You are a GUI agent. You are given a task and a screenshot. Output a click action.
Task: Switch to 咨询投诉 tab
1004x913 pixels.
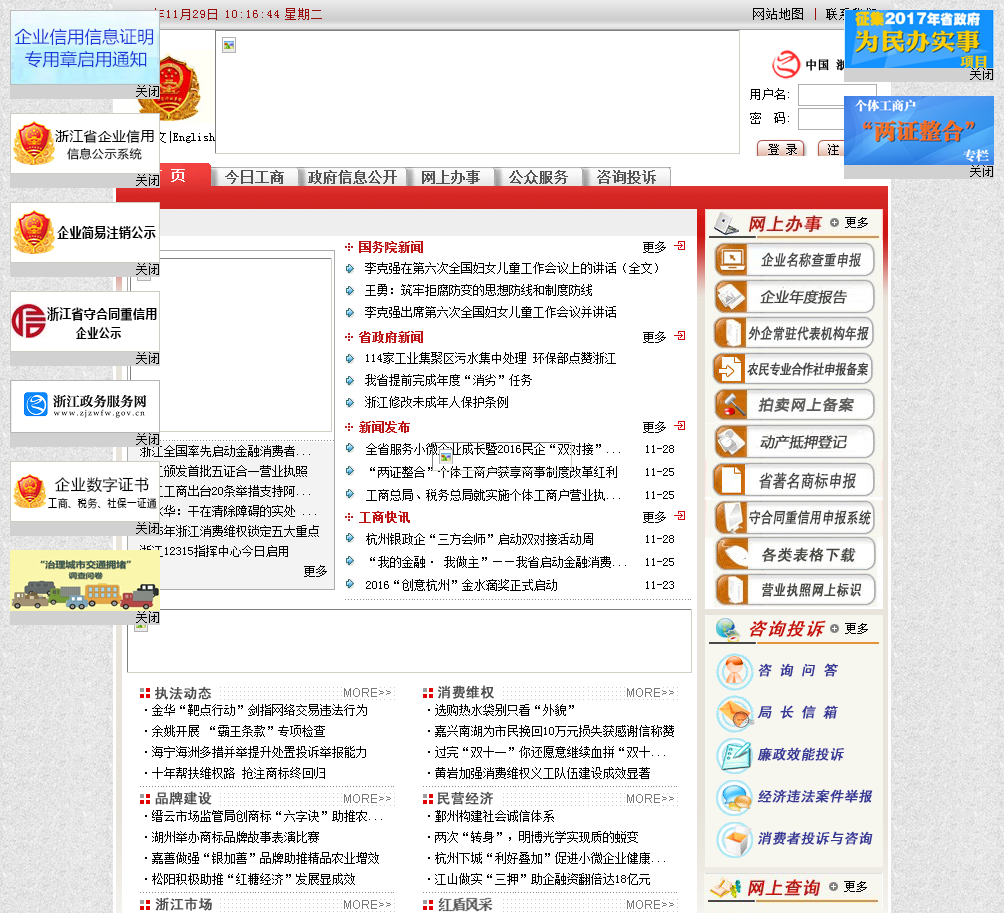point(626,177)
